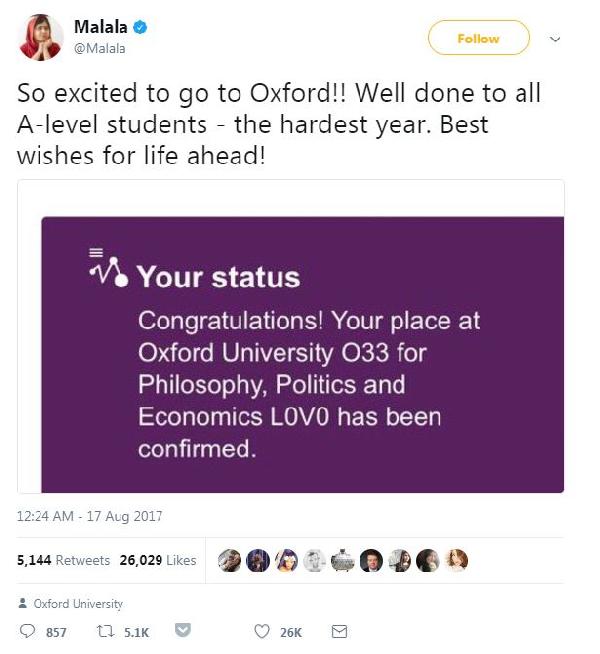Like the tweet with heart icon
Screen dimensions: 600x654
click(x=261, y=631)
